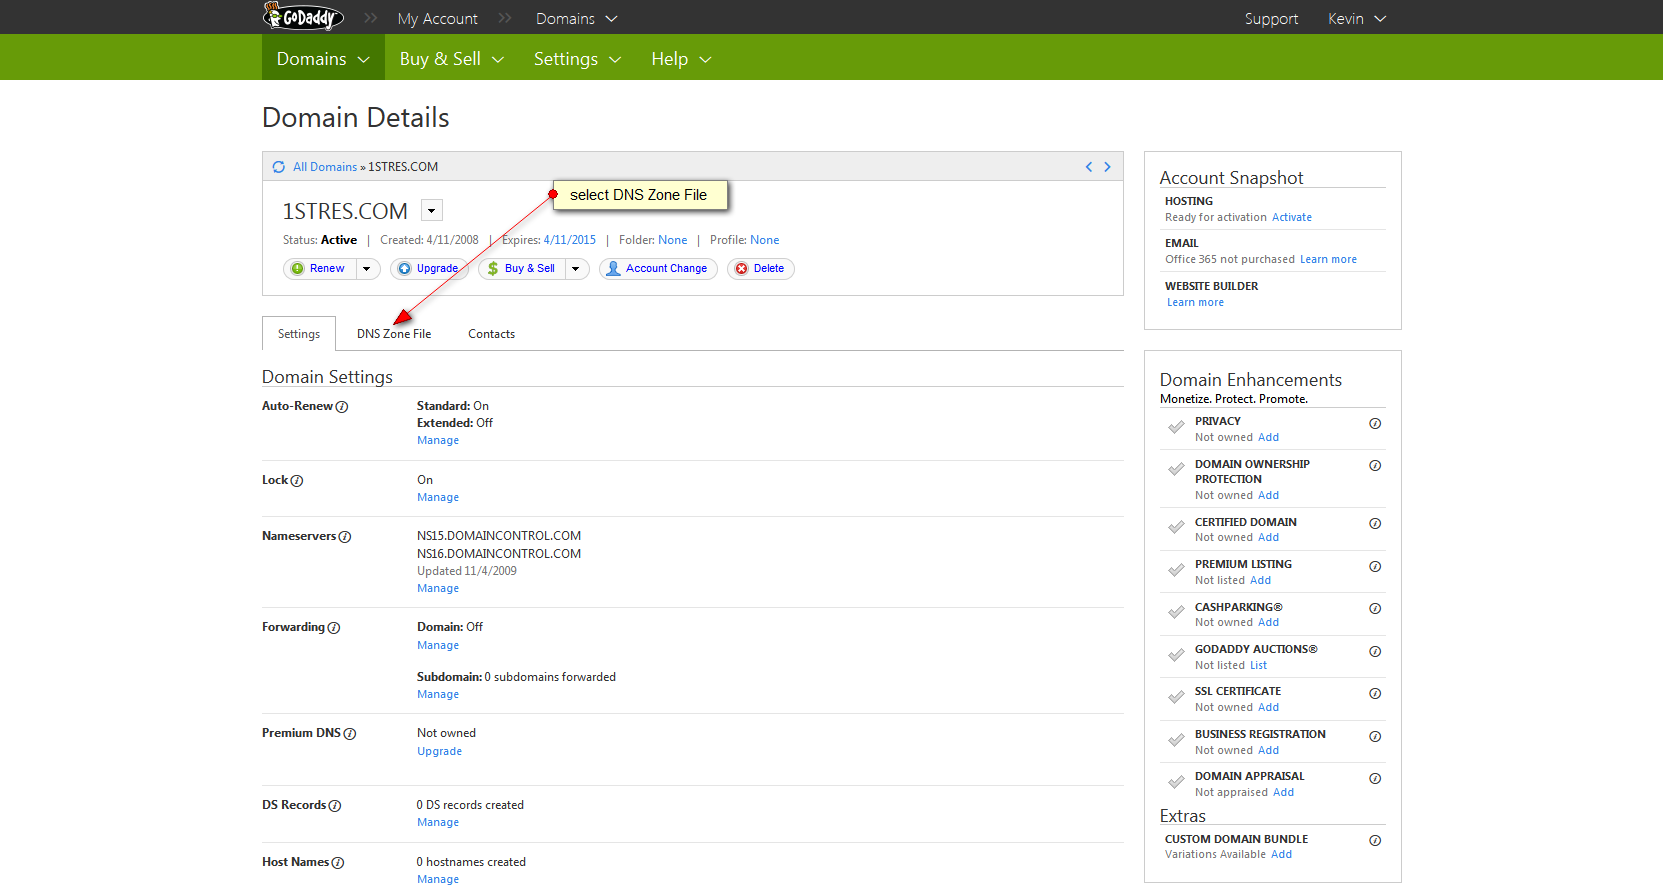Click the GoDaddy logo

point(303,17)
